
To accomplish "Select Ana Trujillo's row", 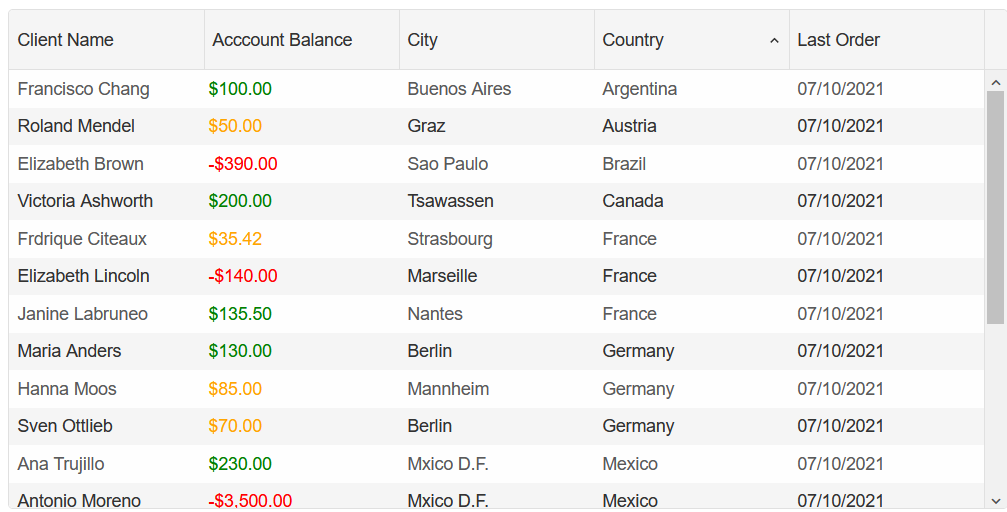I will click(61, 464).
